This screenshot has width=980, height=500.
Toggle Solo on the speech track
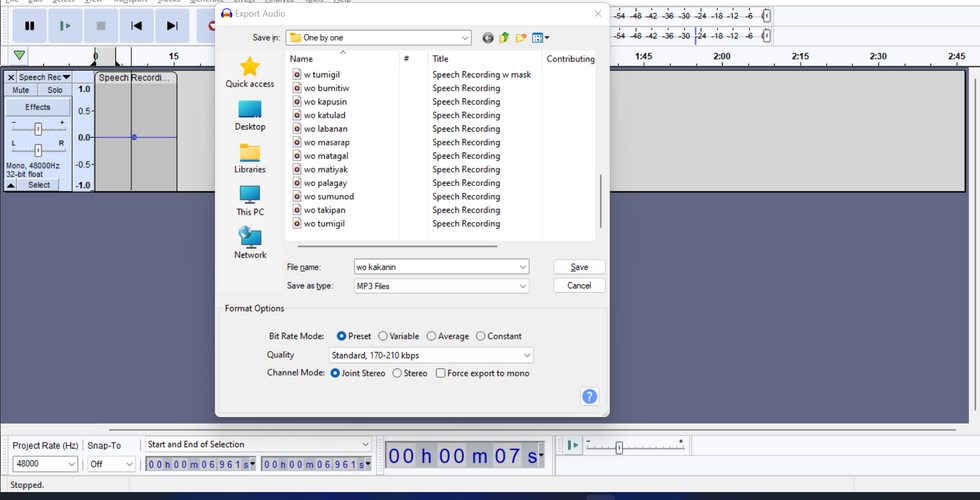[x=55, y=90]
